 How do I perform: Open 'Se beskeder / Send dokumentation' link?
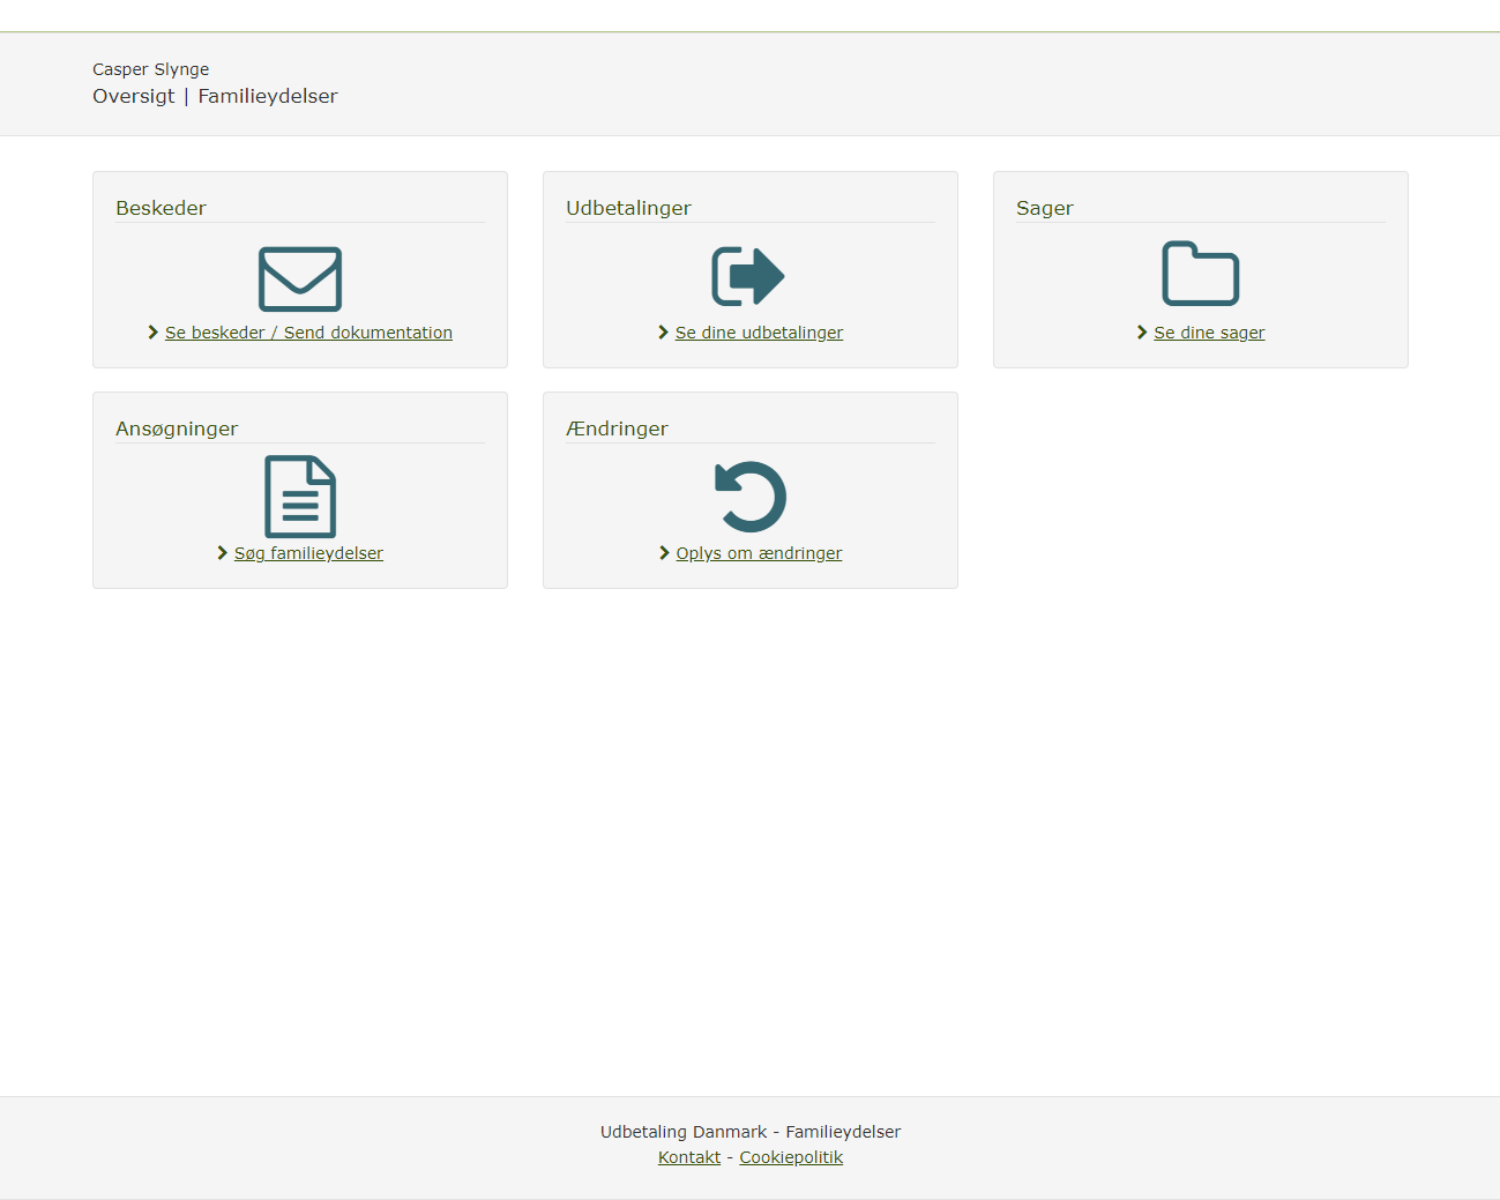[308, 333]
